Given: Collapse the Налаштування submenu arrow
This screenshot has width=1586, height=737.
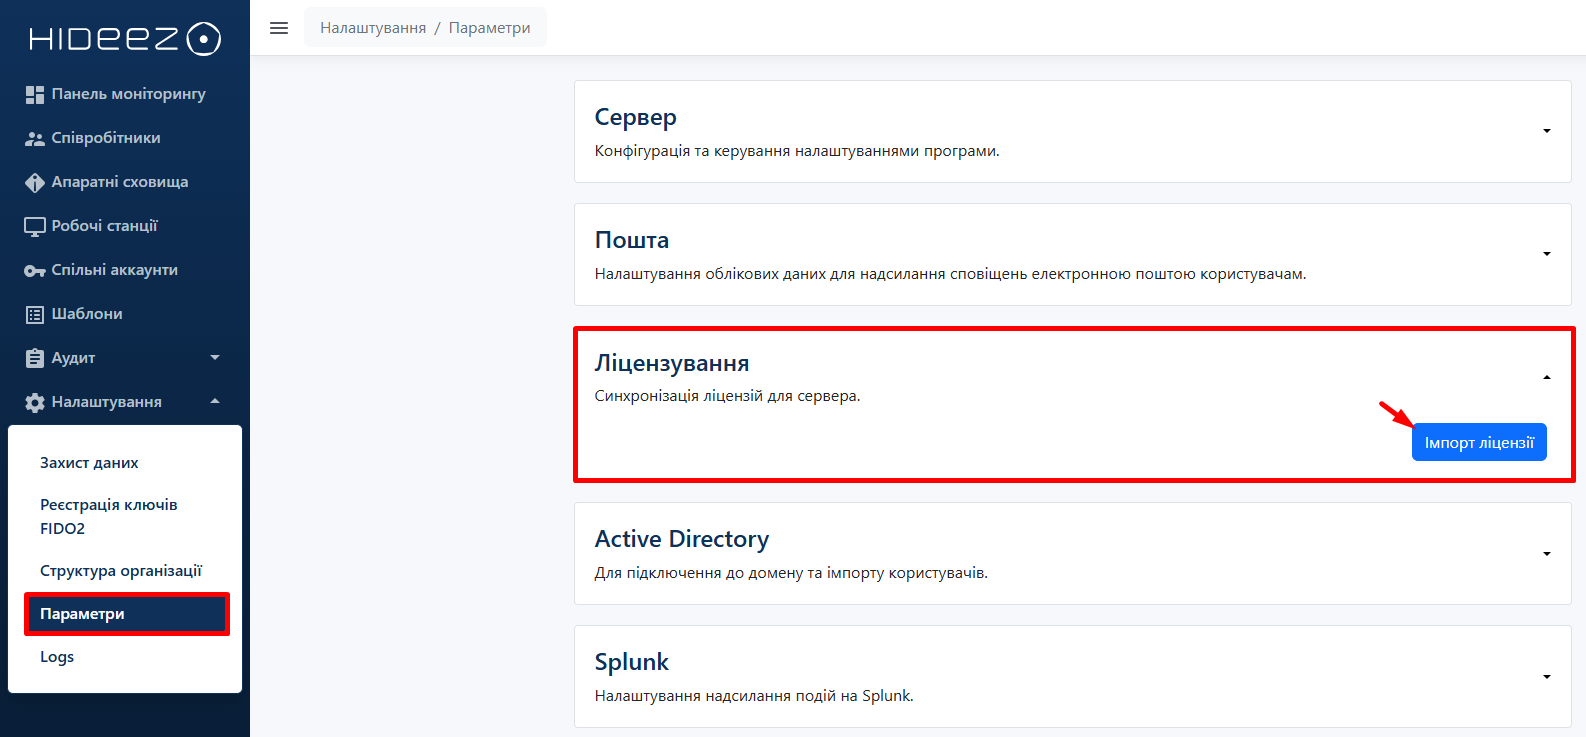Looking at the screenshot, I should (215, 402).
